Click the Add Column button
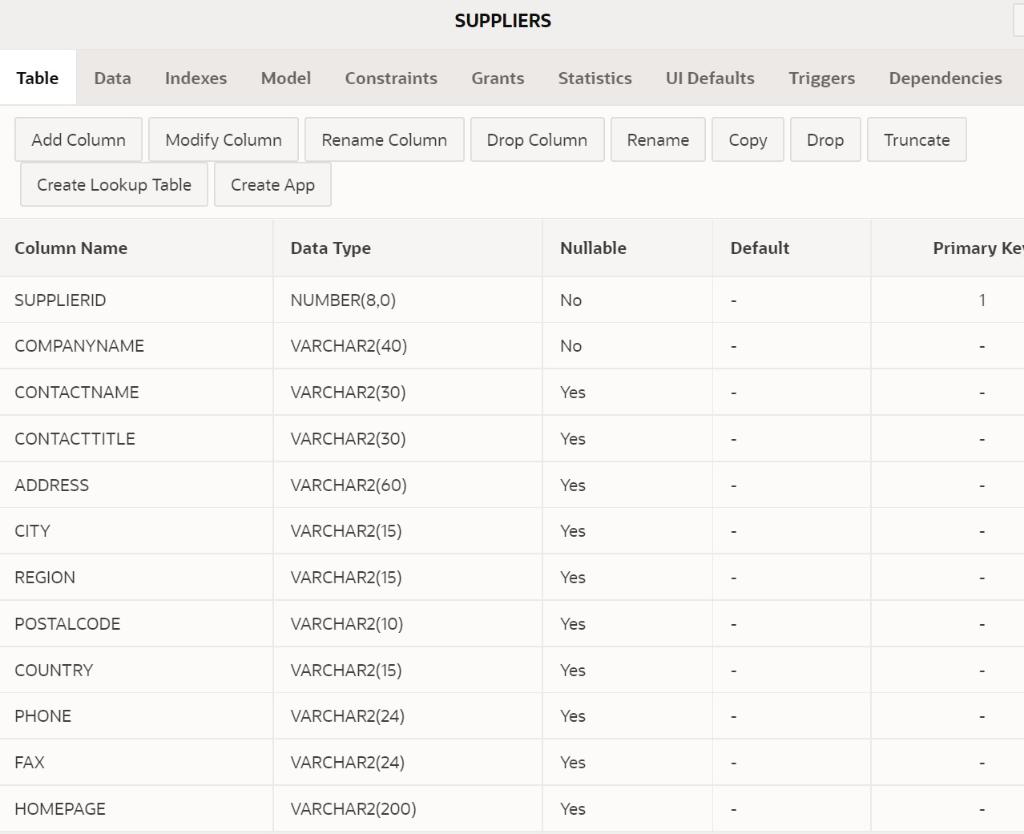This screenshot has width=1024, height=834. click(x=78, y=140)
